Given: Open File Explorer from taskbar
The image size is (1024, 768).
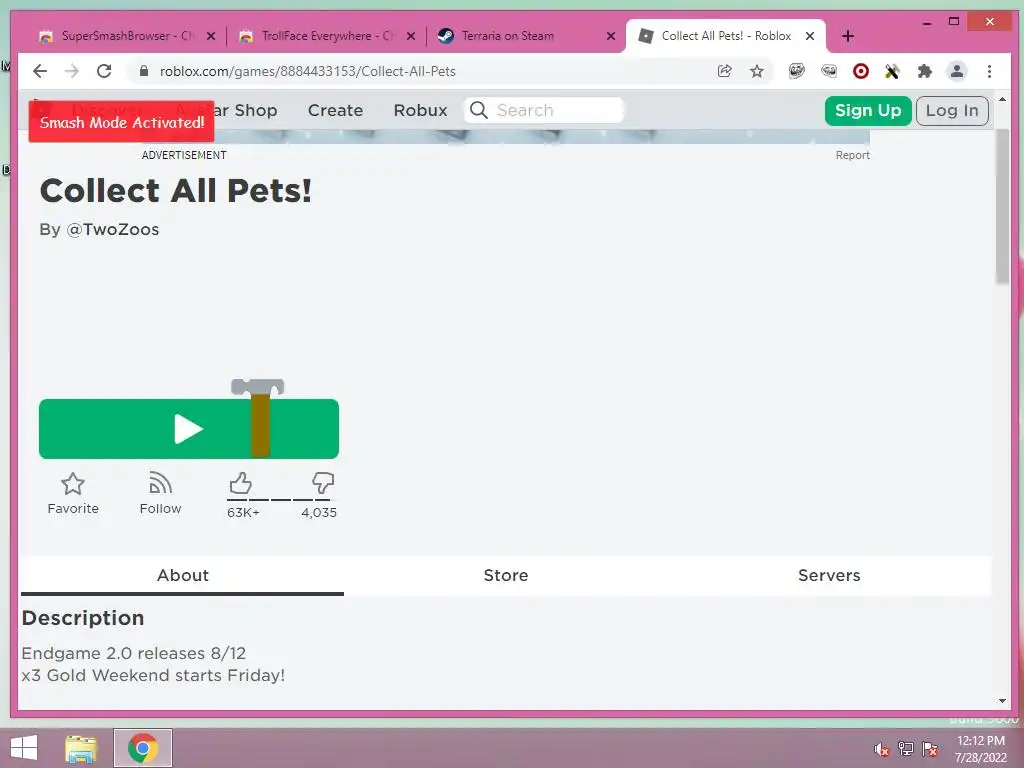Looking at the screenshot, I should 81,748.
